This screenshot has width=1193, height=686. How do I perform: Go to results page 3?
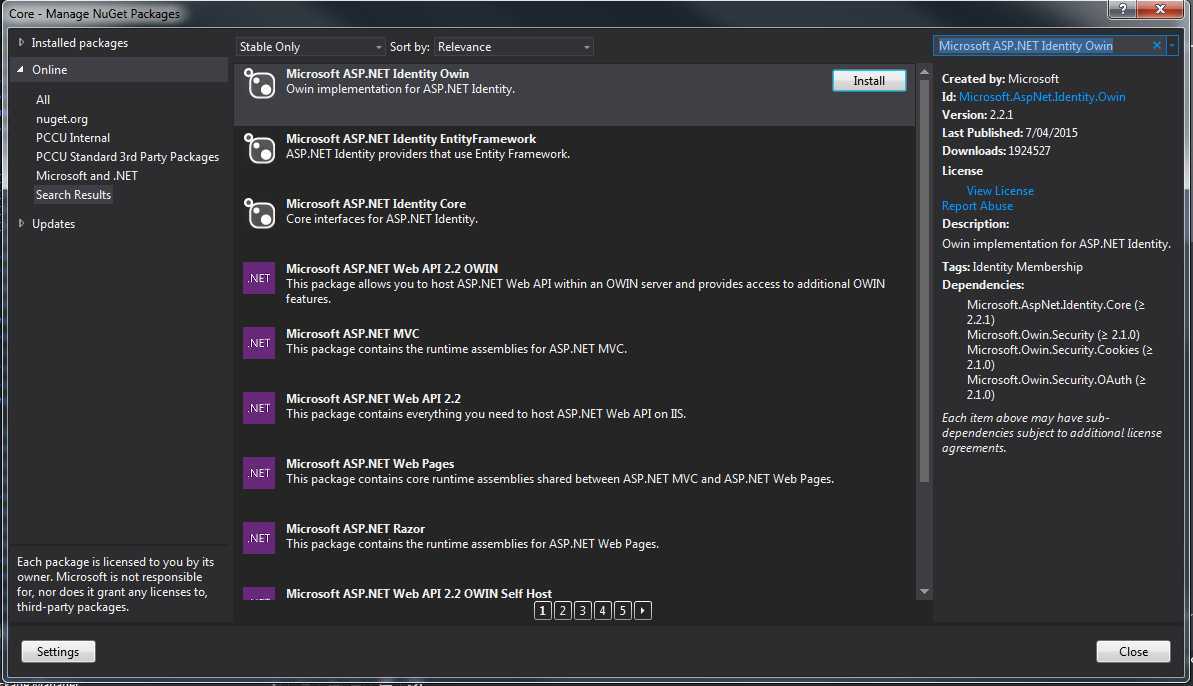point(583,611)
